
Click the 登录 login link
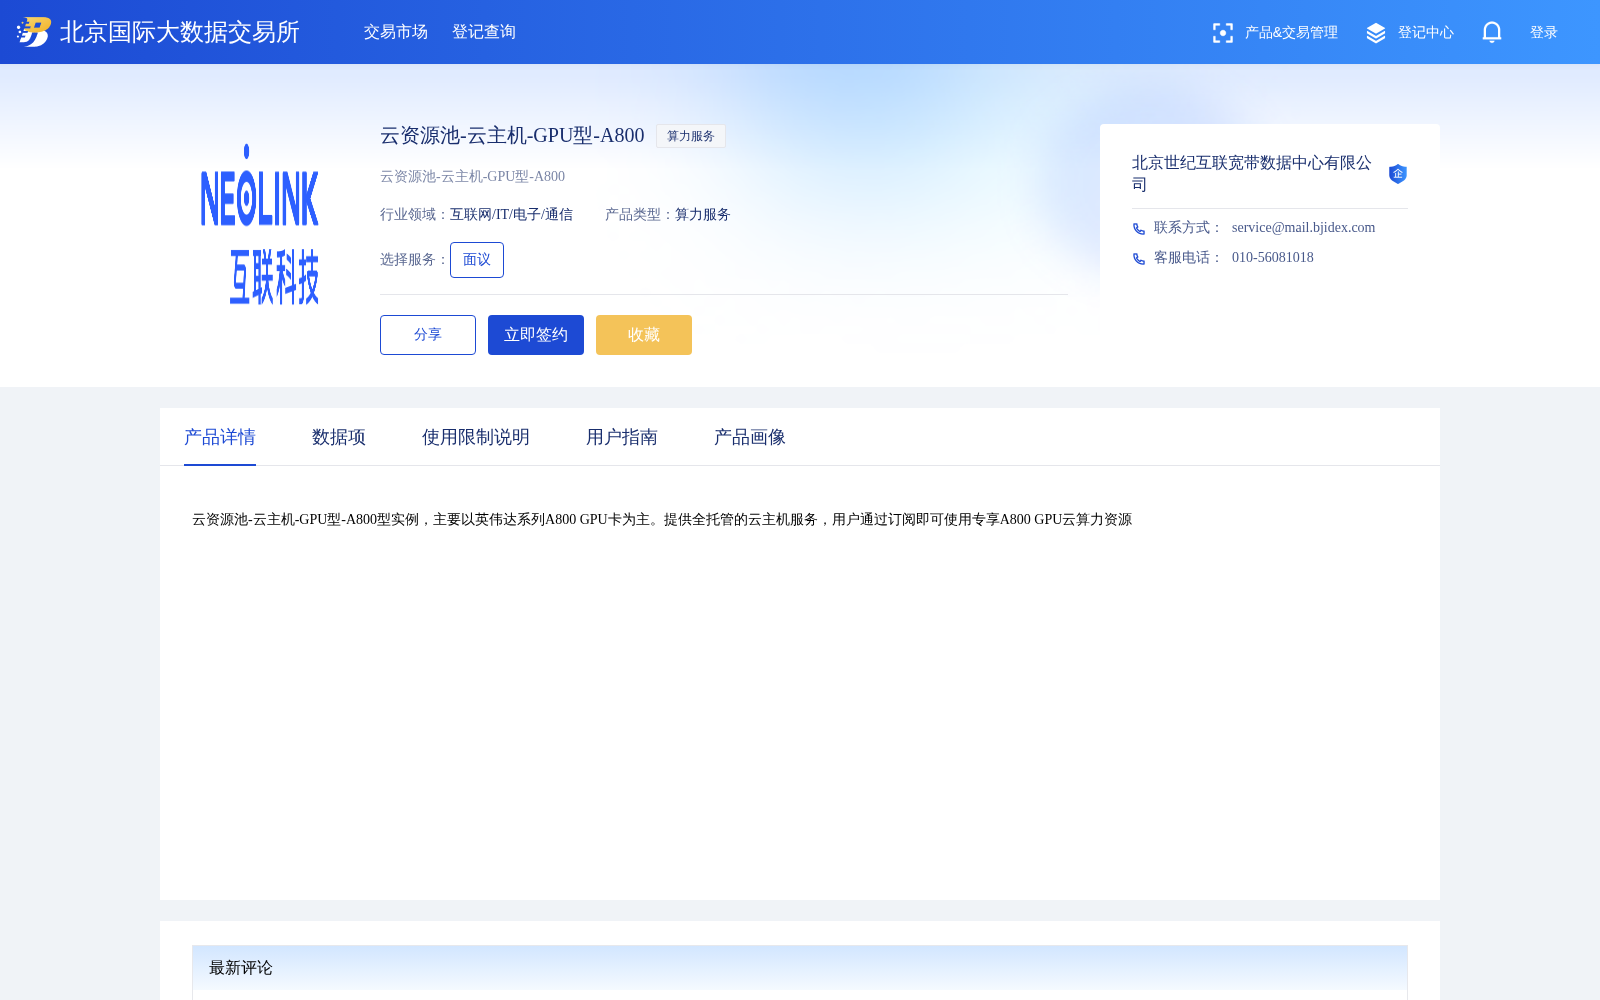(x=1544, y=33)
